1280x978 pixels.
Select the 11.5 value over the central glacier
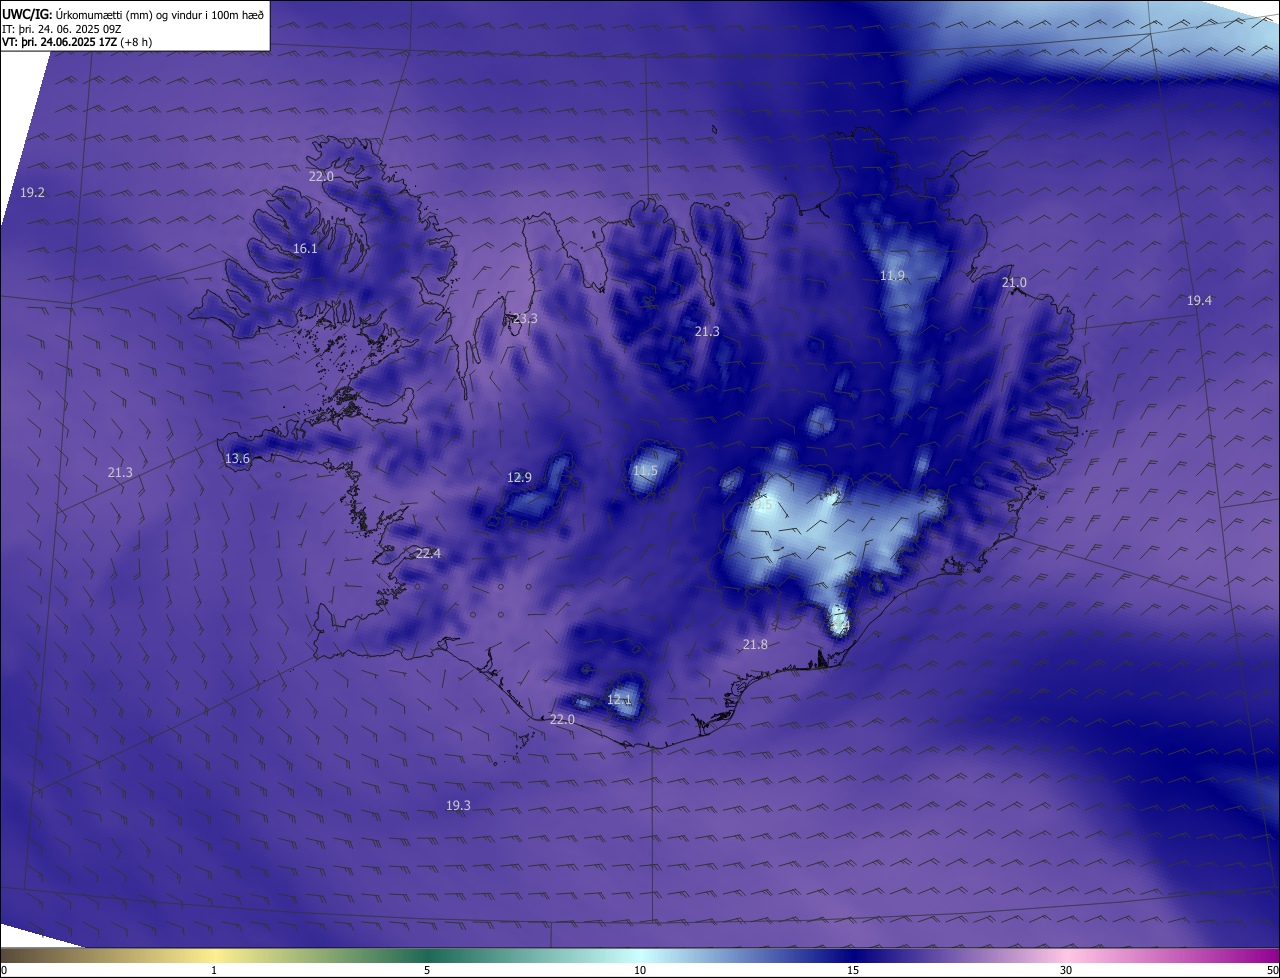[645, 471]
